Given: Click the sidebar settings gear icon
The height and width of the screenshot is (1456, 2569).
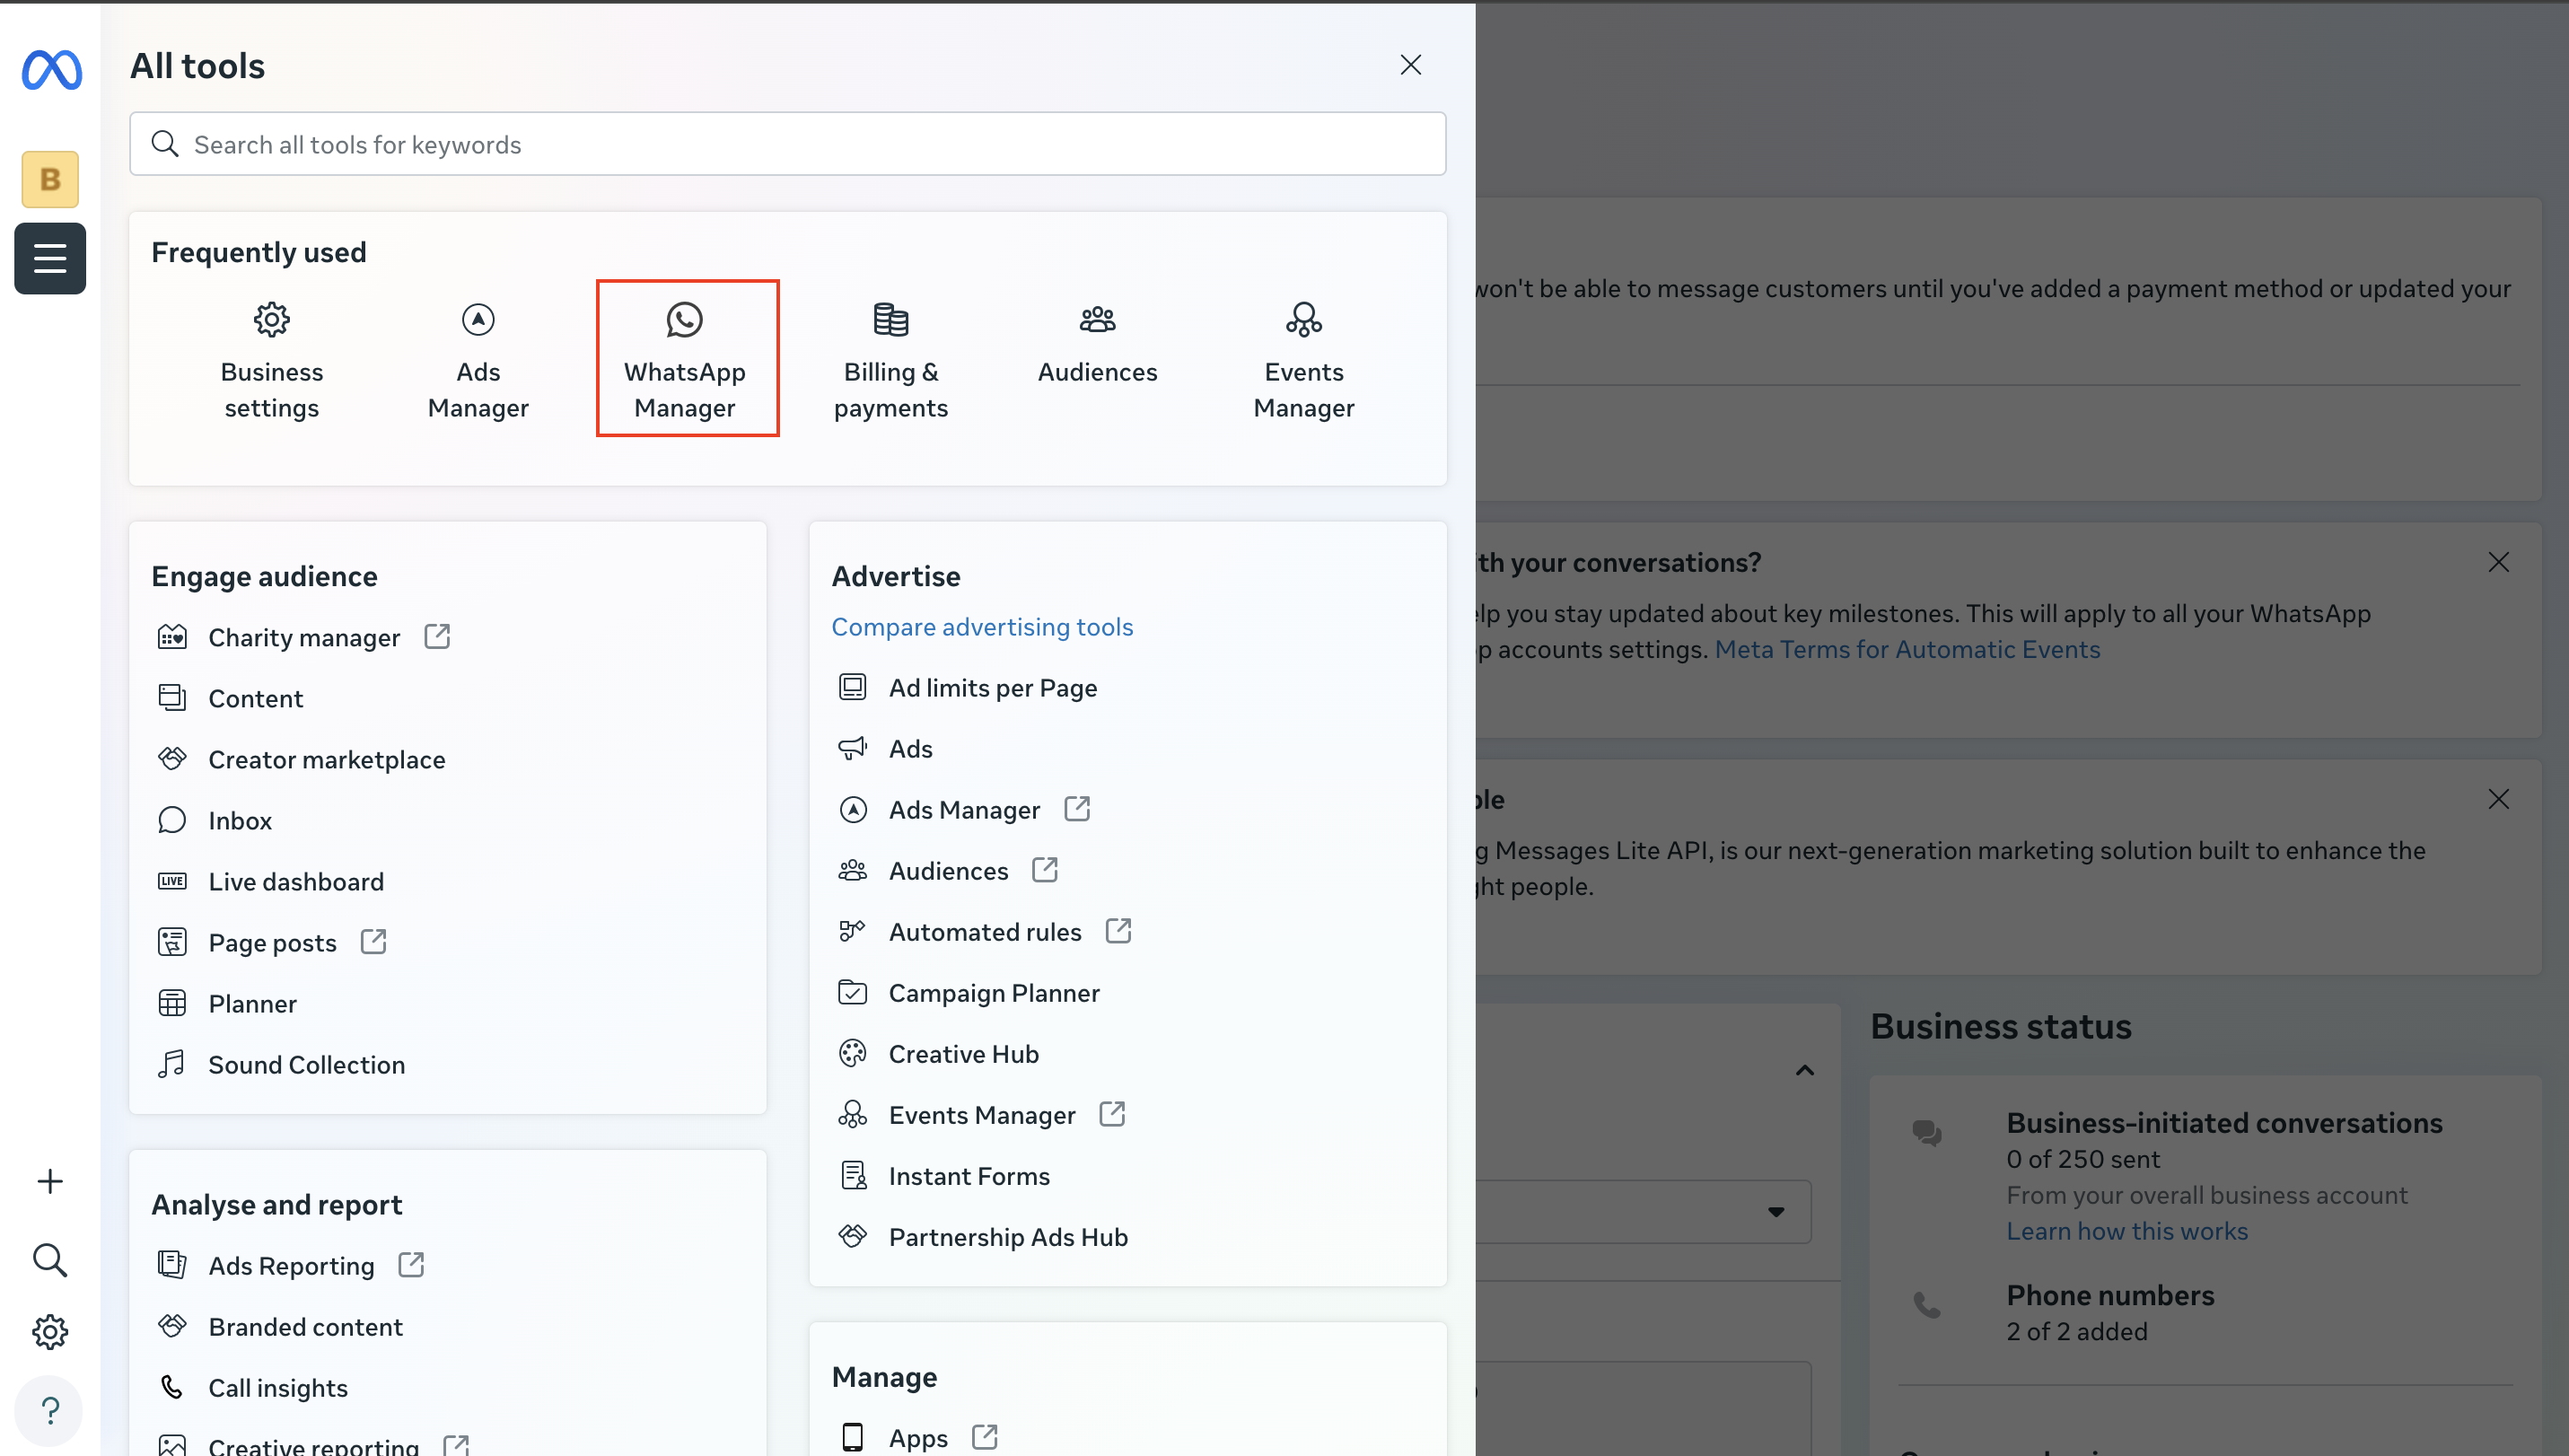Looking at the screenshot, I should click(x=50, y=1332).
